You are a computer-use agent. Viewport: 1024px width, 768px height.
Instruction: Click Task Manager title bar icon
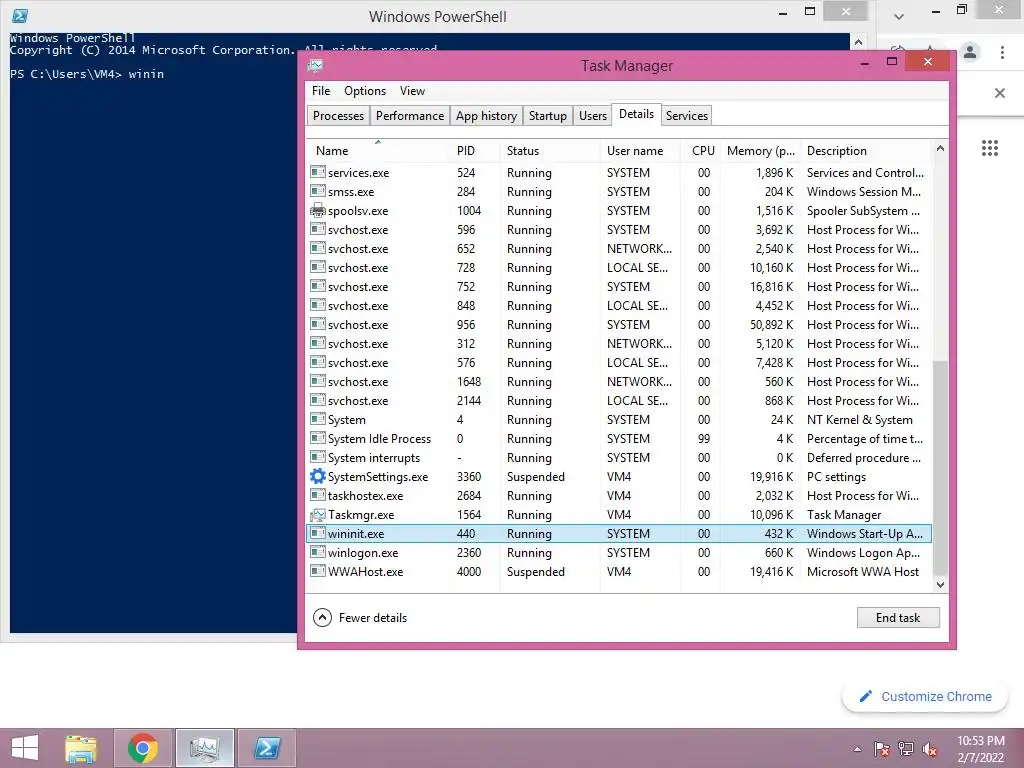tap(315, 65)
